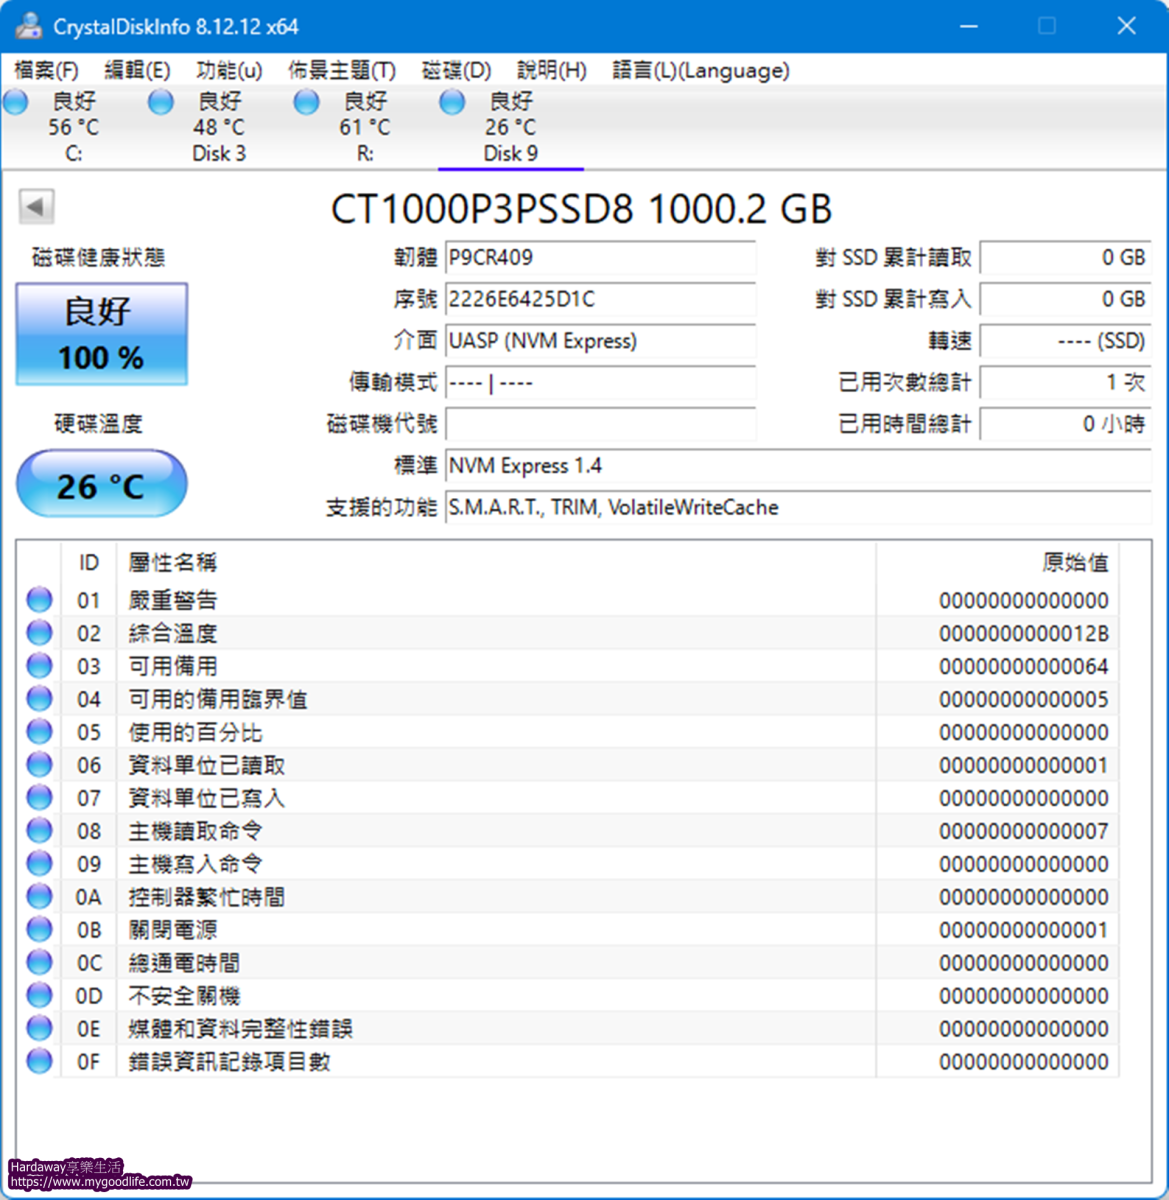Image resolution: width=1169 pixels, height=1200 pixels.
Task: Click the 標準 field NVM Express 1.4
Action: [x=798, y=466]
